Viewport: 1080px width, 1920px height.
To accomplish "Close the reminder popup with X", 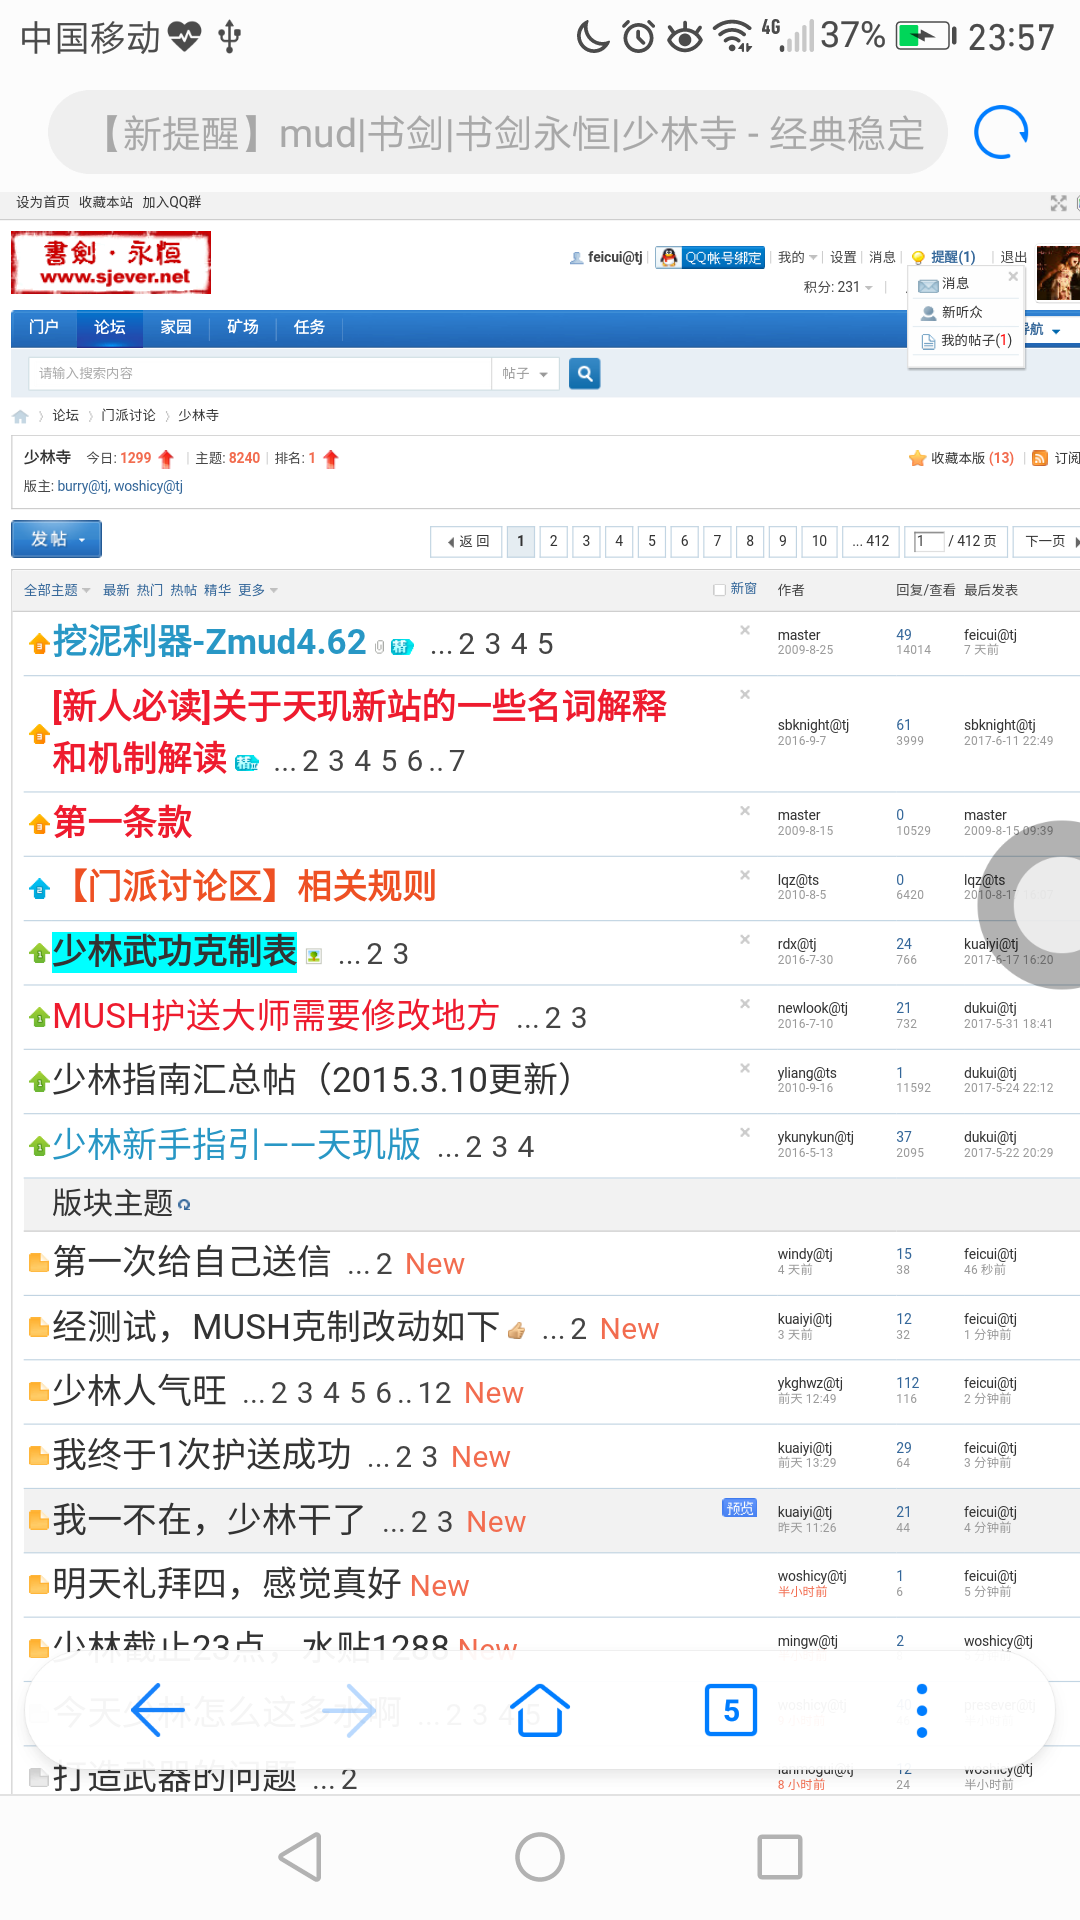I will (1013, 276).
